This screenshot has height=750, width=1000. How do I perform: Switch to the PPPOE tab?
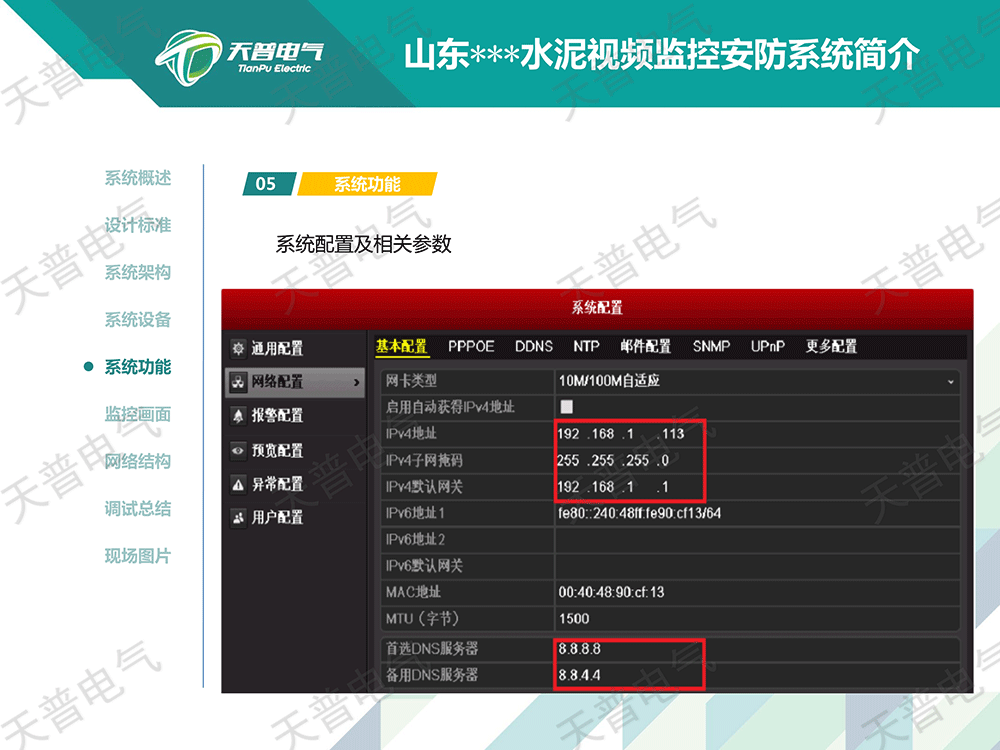click(x=471, y=346)
